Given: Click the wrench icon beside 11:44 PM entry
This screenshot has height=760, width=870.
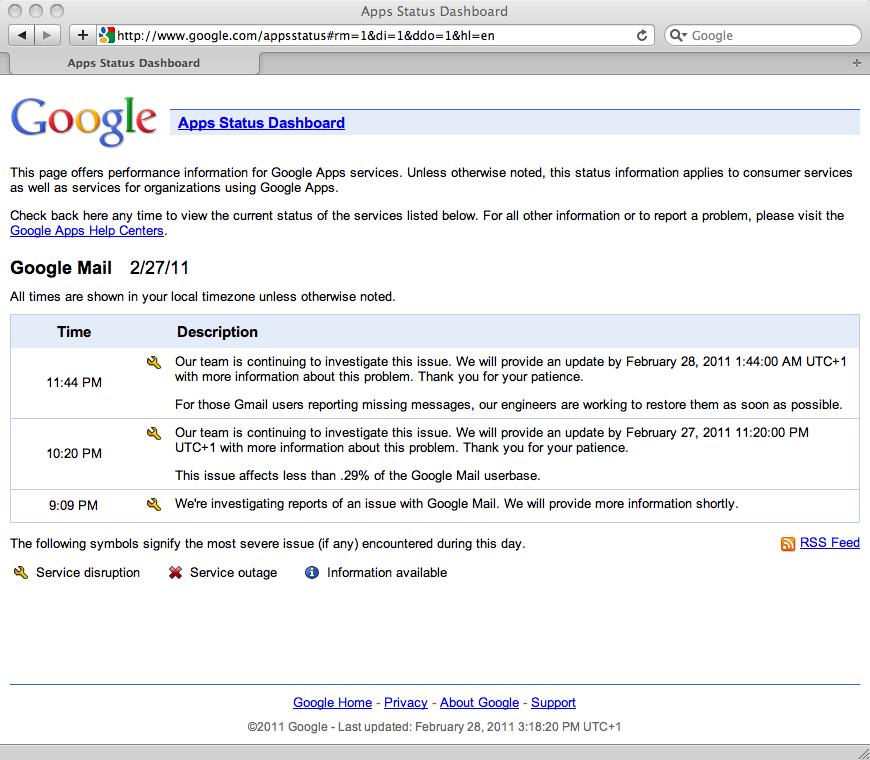Looking at the screenshot, I should 153,362.
